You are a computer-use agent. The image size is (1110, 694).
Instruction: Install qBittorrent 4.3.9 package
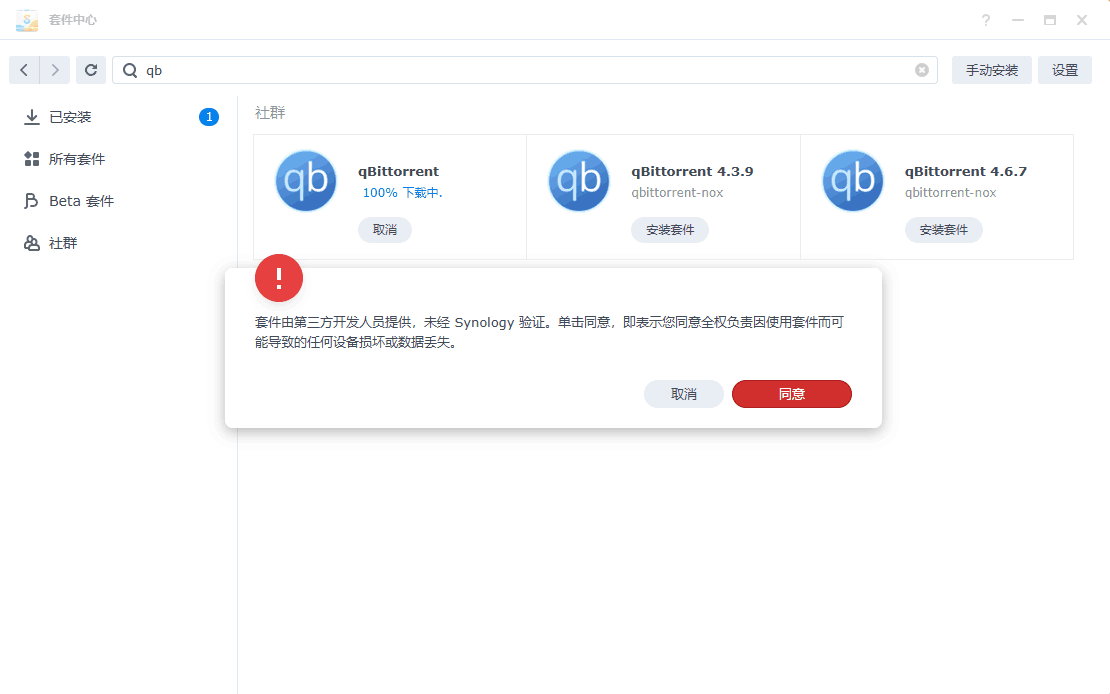click(x=670, y=229)
